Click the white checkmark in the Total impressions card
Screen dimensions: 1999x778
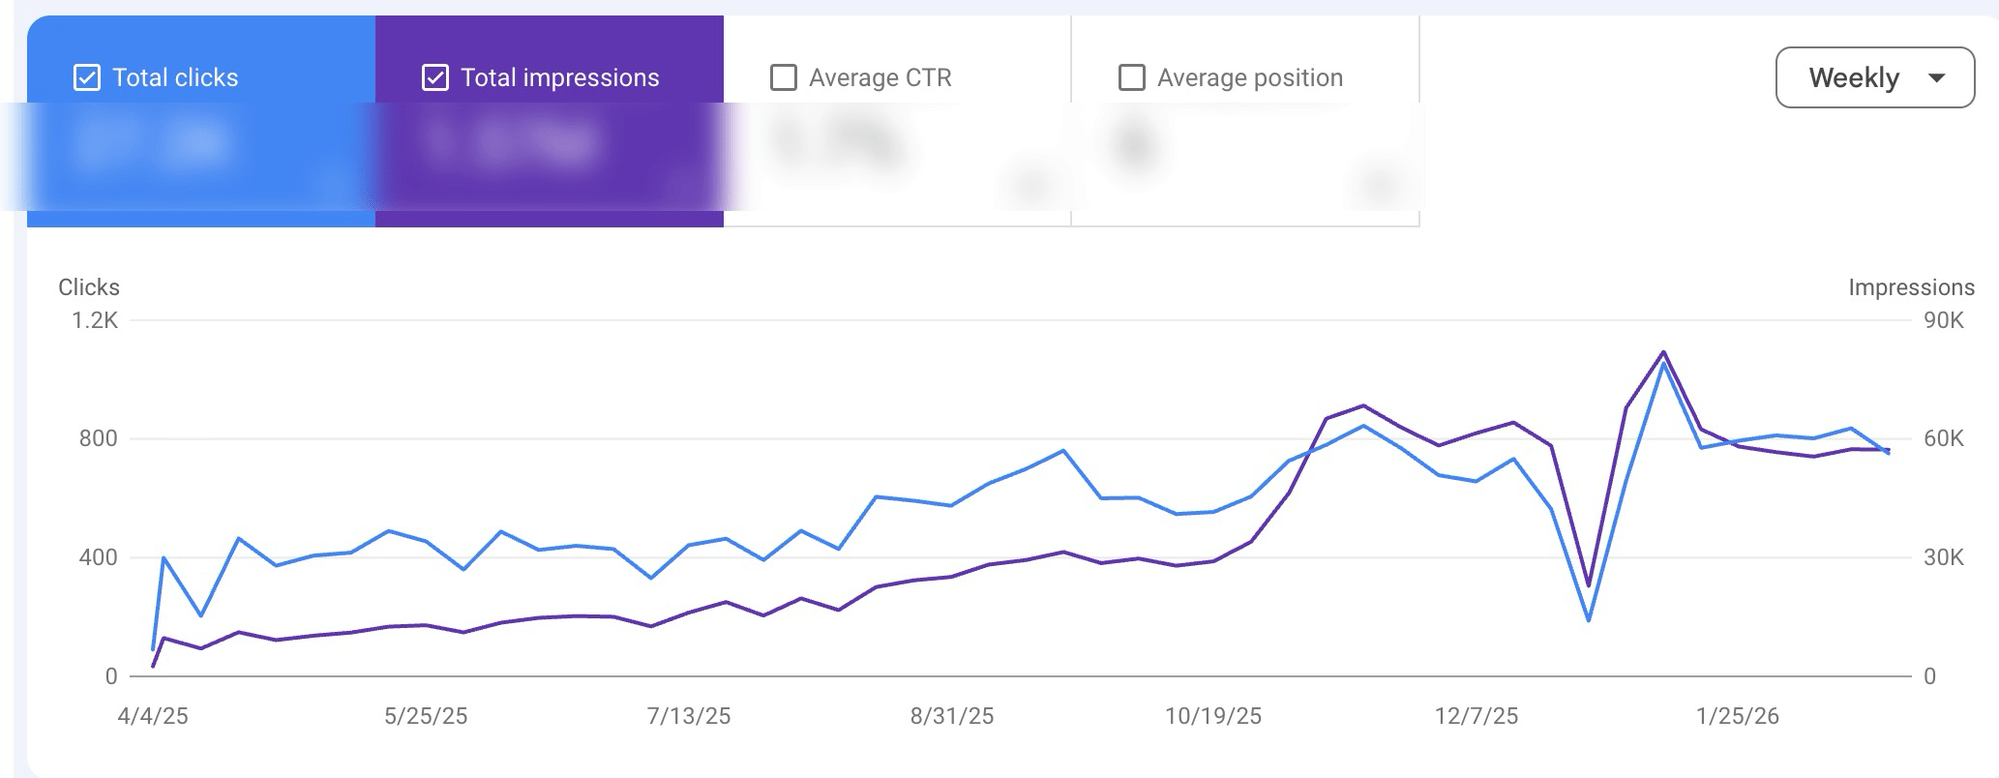(x=434, y=75)
